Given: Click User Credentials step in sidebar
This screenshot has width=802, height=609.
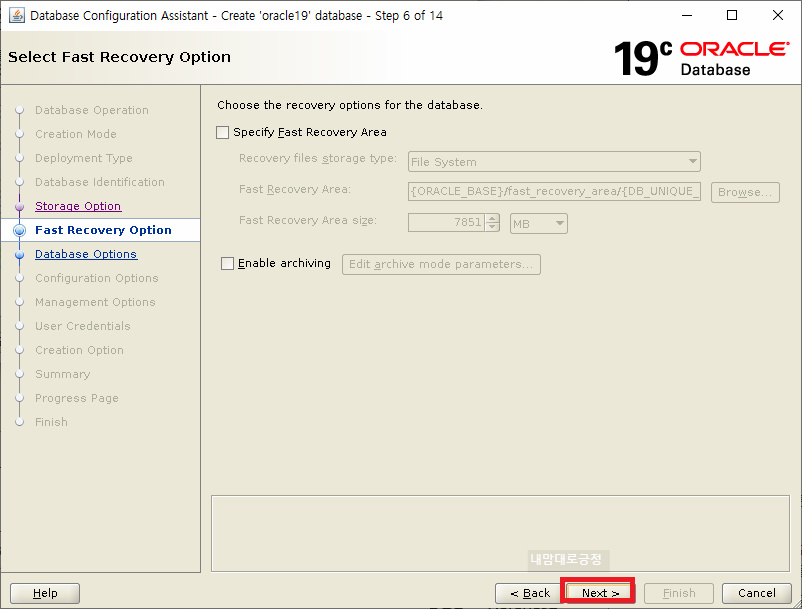Looking at the screenshot, I should (x=82, y=326).
